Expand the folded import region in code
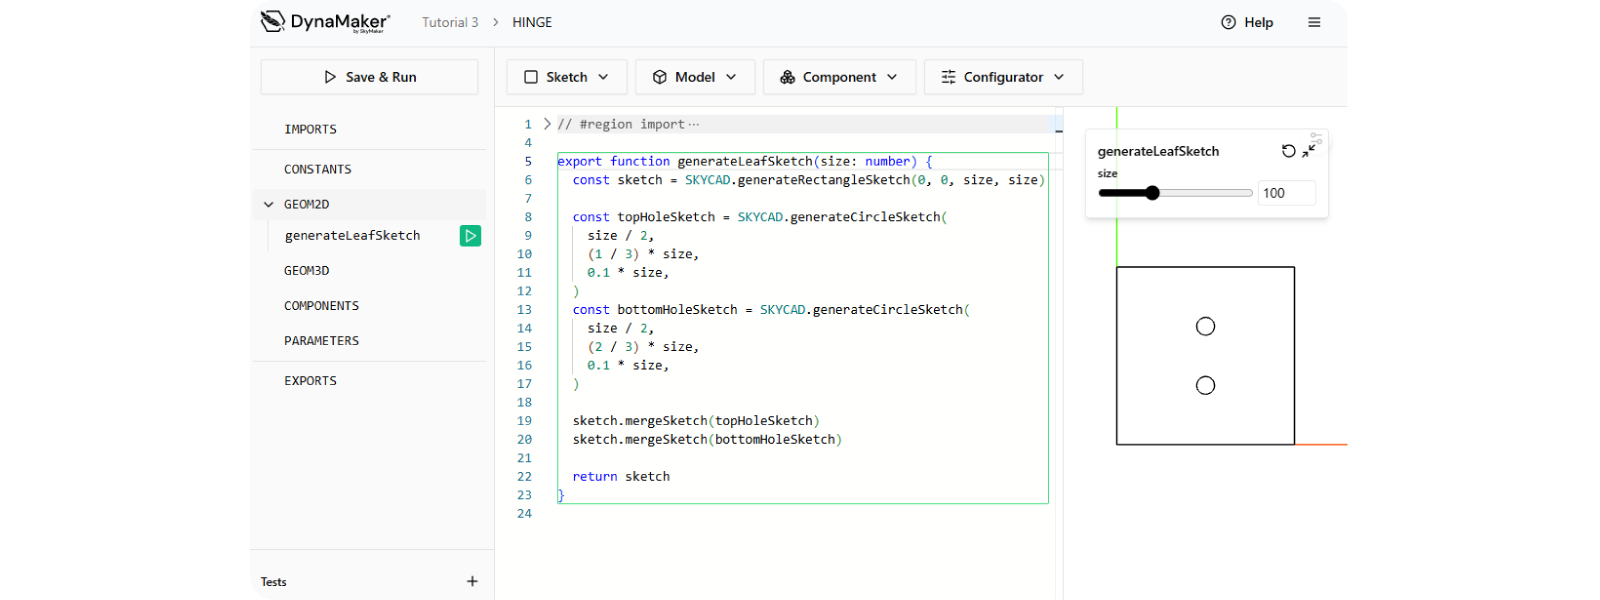 (x=547, y=124)
